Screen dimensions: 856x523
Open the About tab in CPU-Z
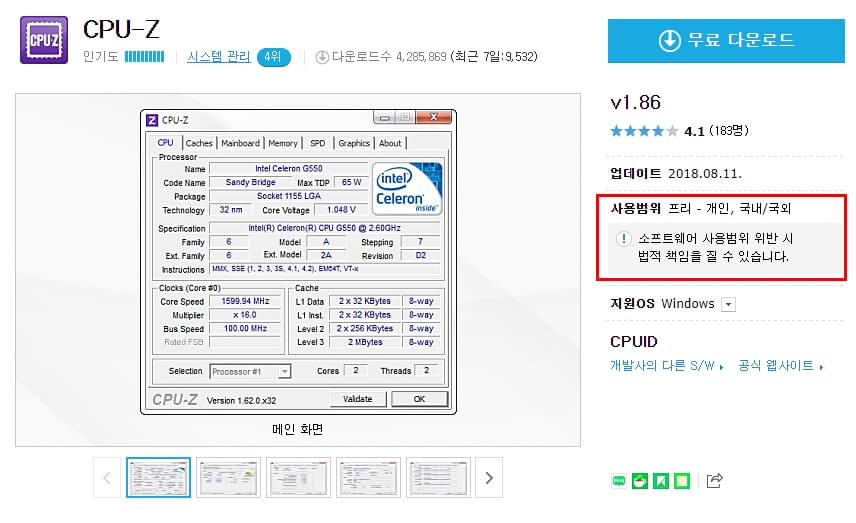click(x=390, y=143)
